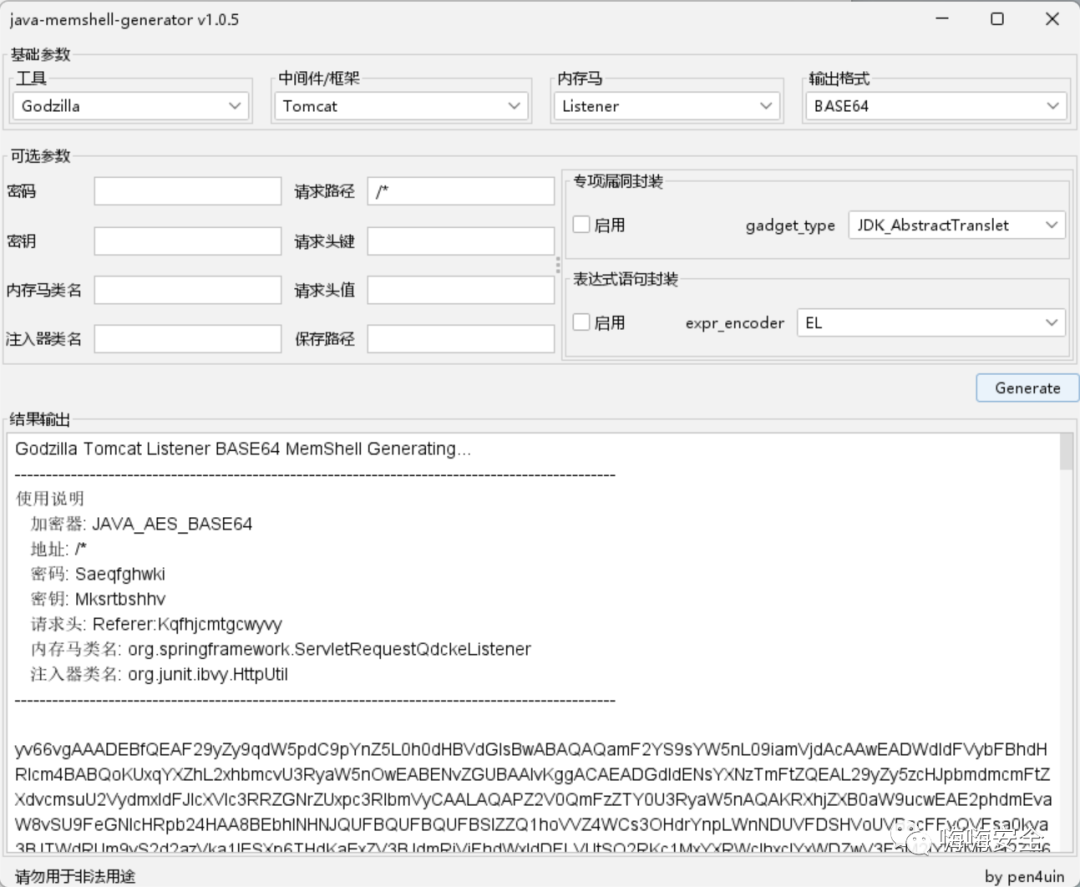Image resolution: width=1080 pixels, height=887 pixels.
Task: Open the 输出格式 BASE64 dropdown
Action: [x=936, y=106]
